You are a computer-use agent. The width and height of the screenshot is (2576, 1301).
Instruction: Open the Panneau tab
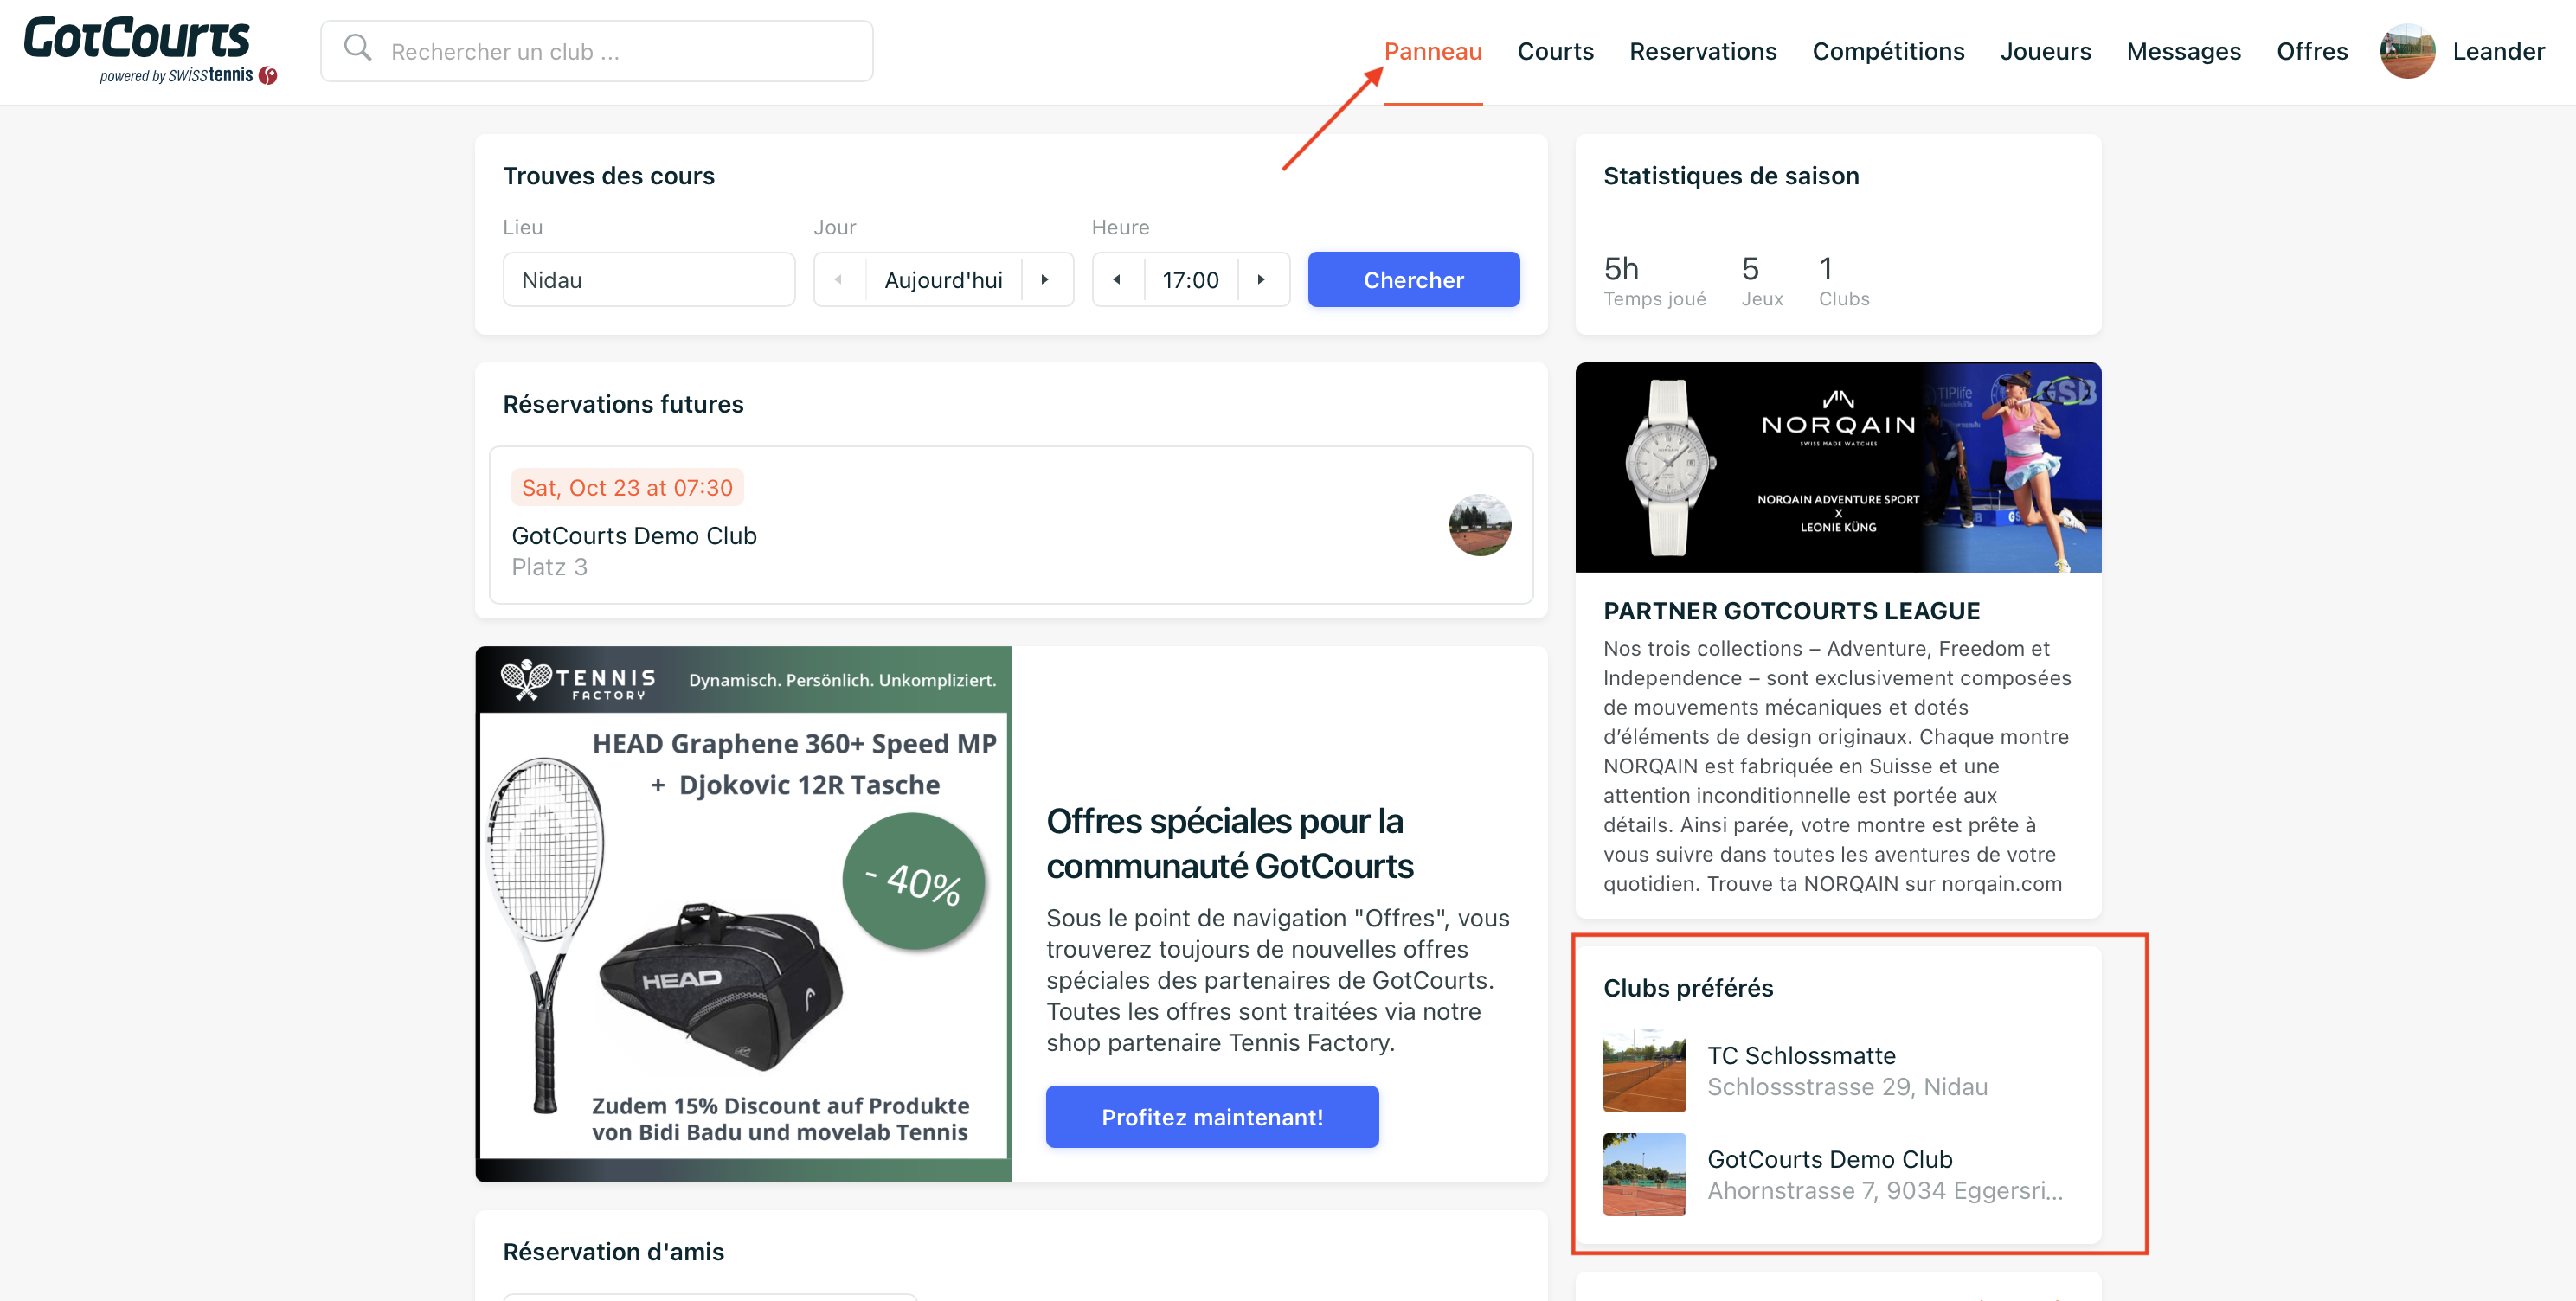pos(1432,51)
